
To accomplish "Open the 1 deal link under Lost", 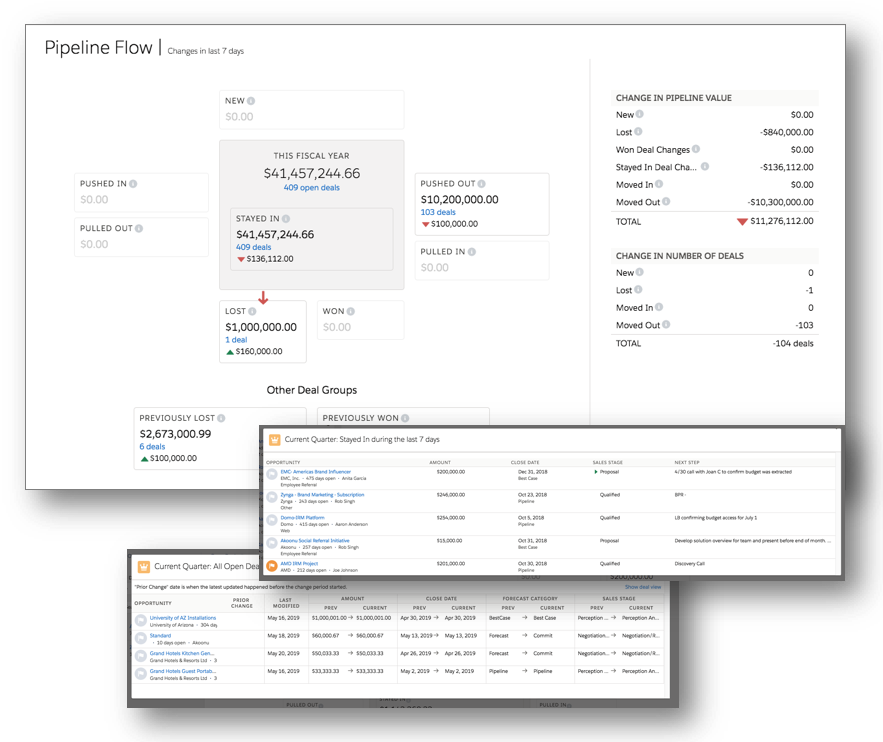I will 236,340.
